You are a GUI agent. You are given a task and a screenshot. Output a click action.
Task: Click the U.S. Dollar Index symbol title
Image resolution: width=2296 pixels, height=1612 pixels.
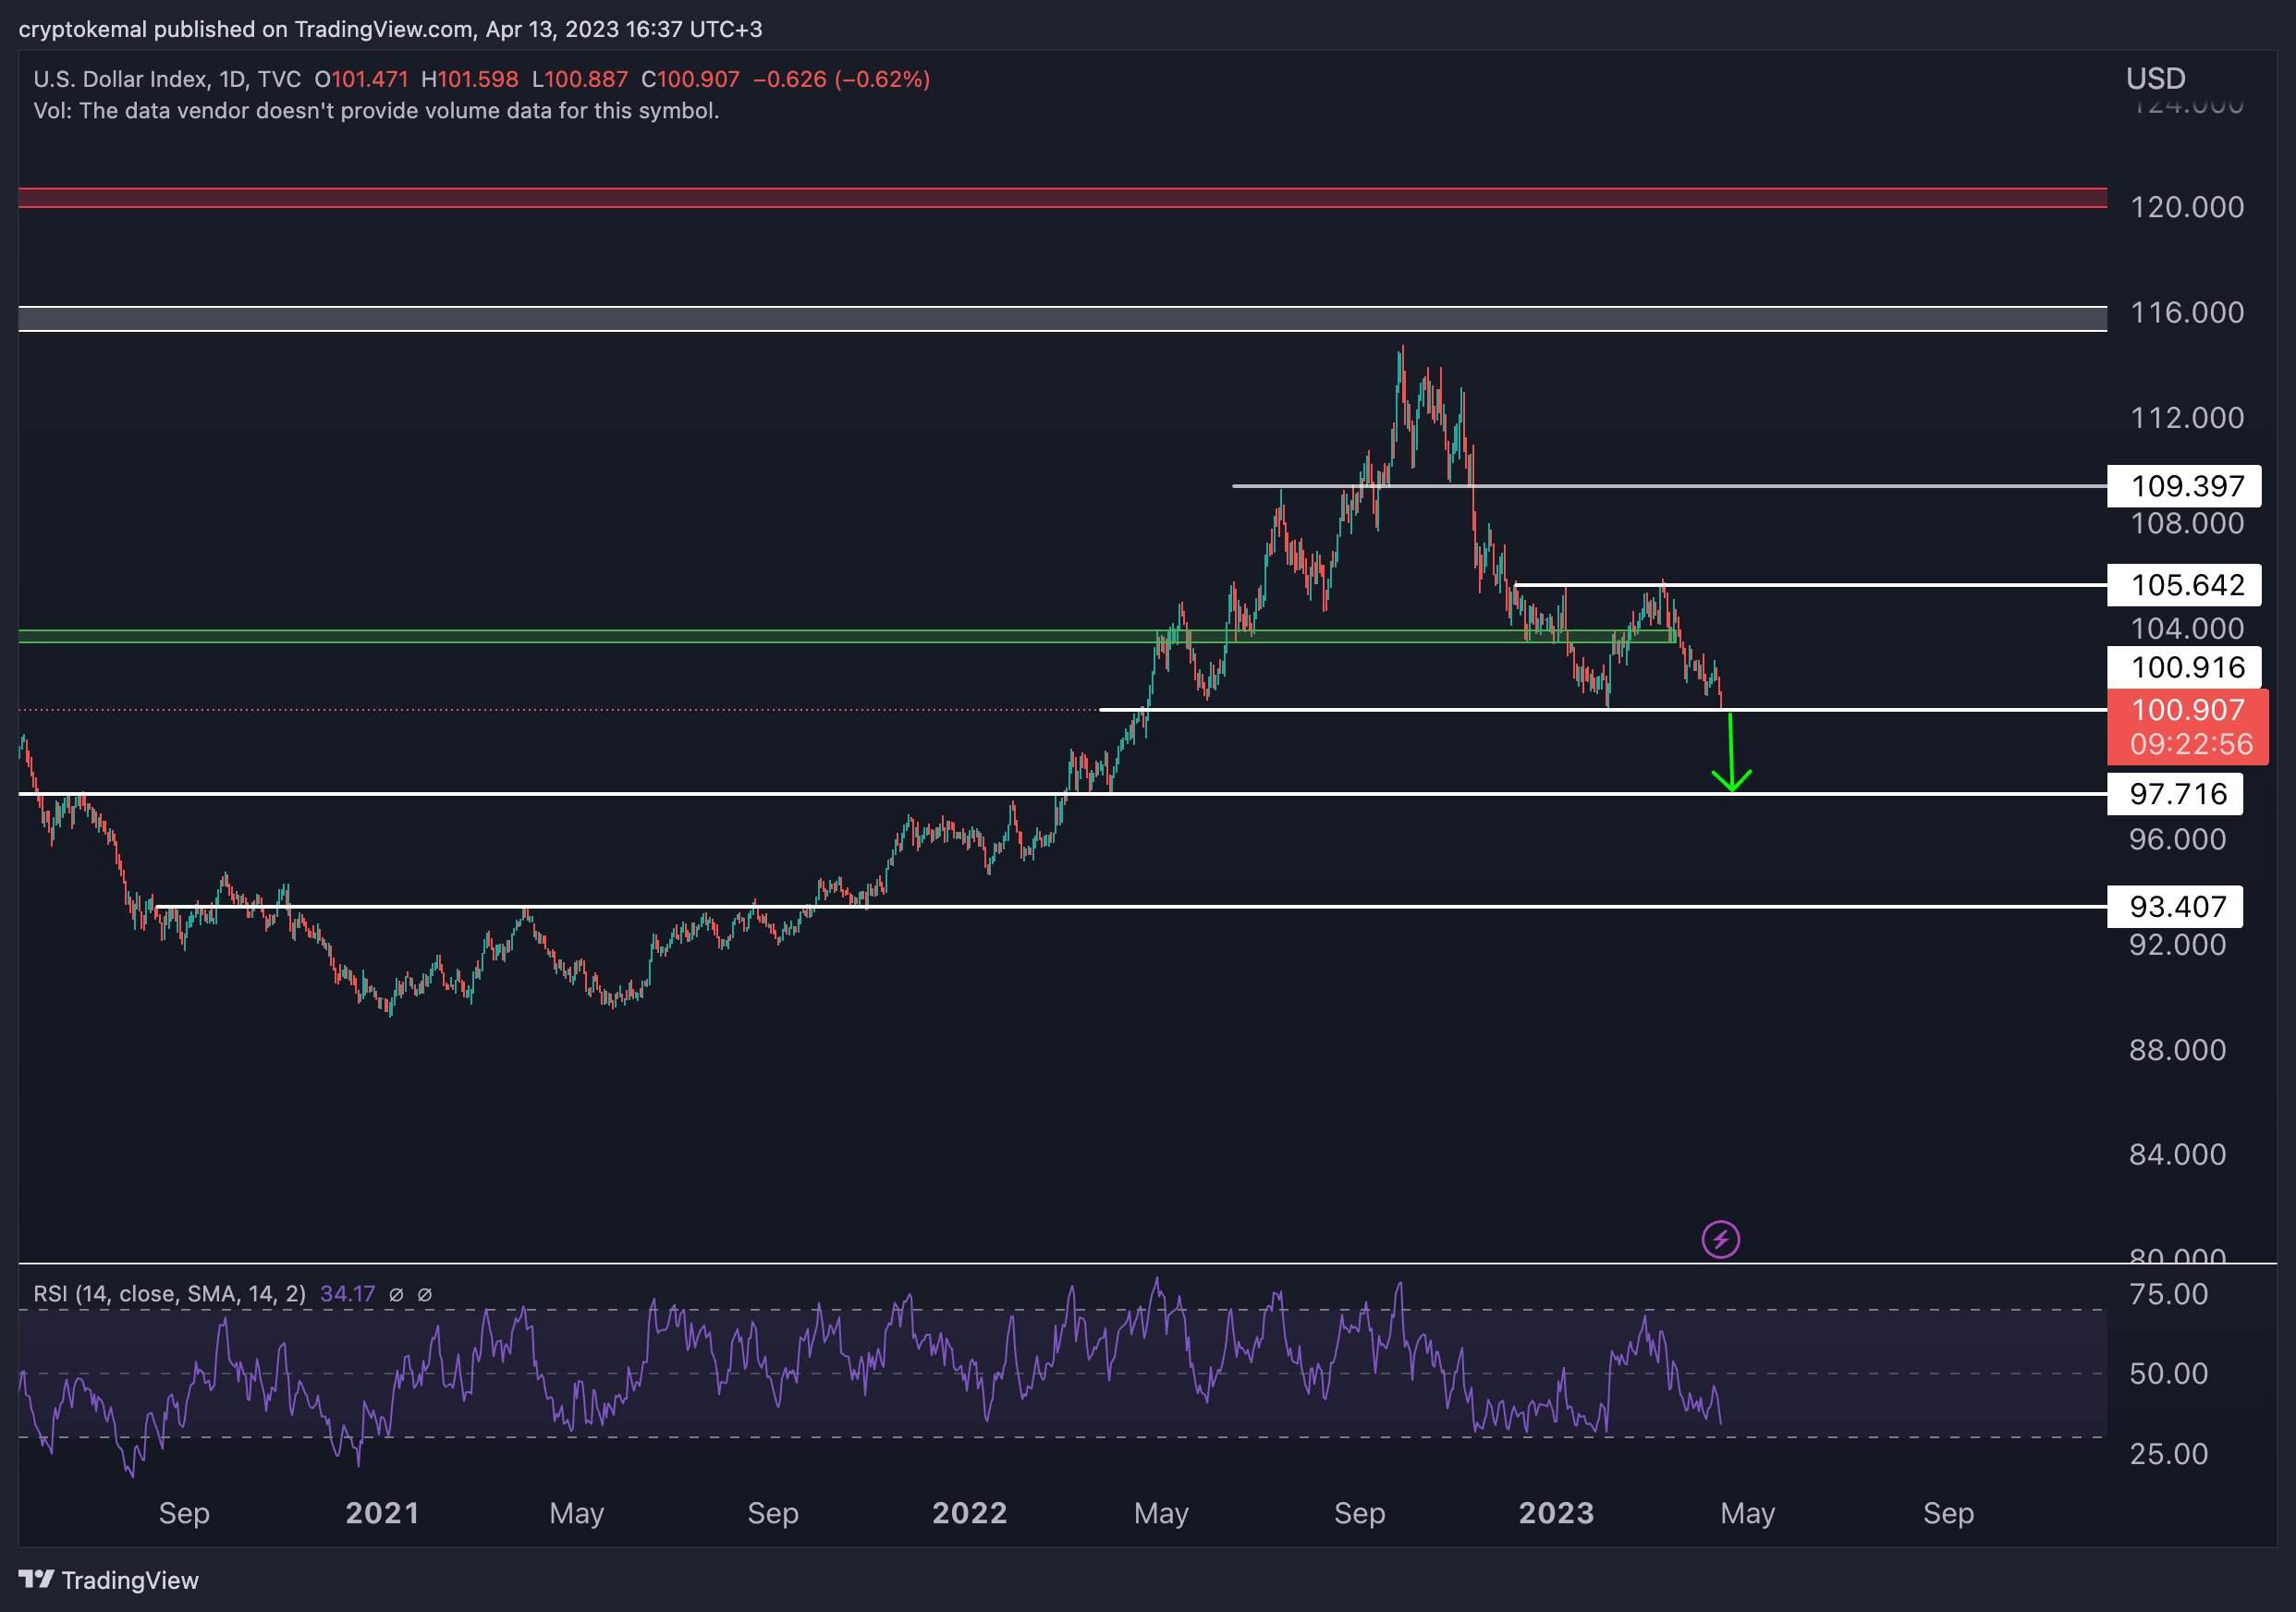(120, 79)
